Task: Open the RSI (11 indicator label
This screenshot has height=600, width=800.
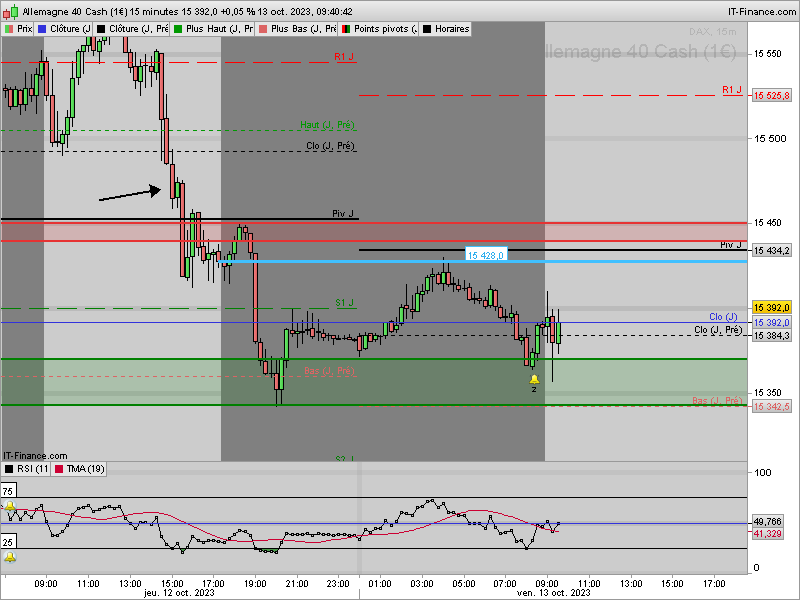Action: click(27, 468)
